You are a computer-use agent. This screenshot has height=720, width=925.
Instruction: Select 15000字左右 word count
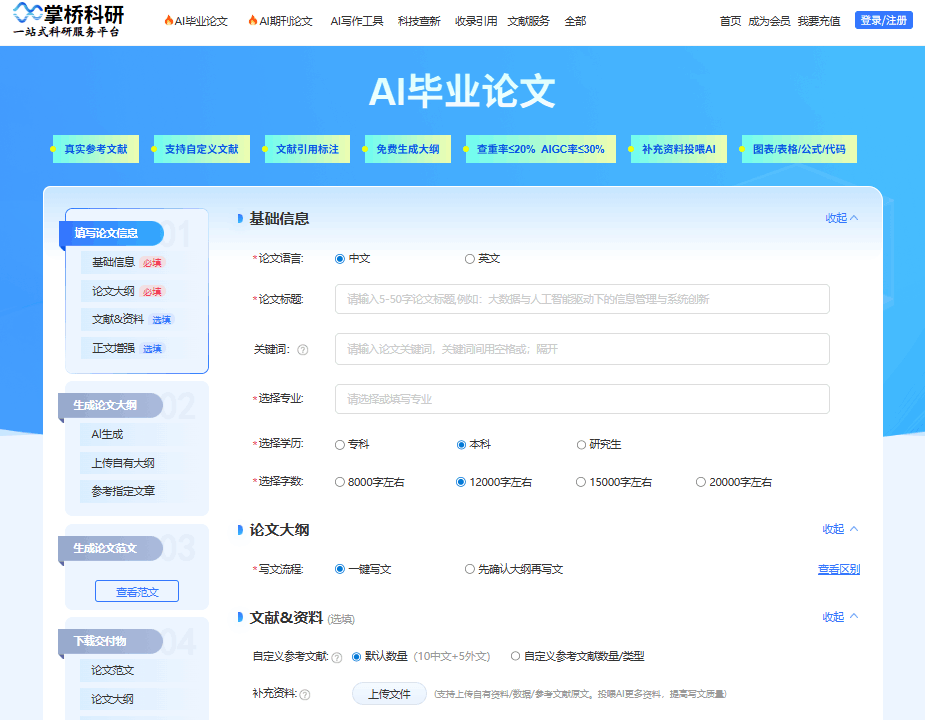pos(581,482)
